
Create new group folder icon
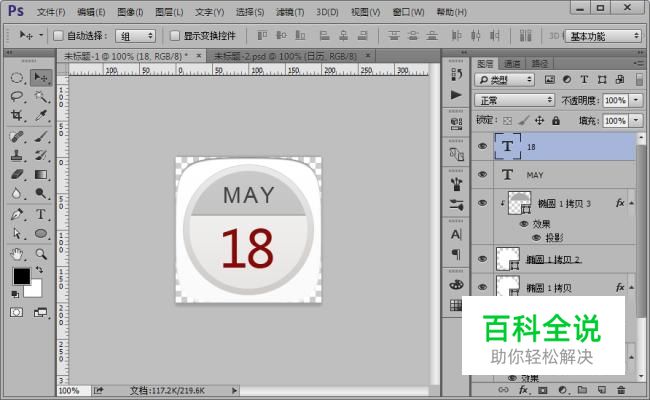pyautogui.click(x=582, y=390)
